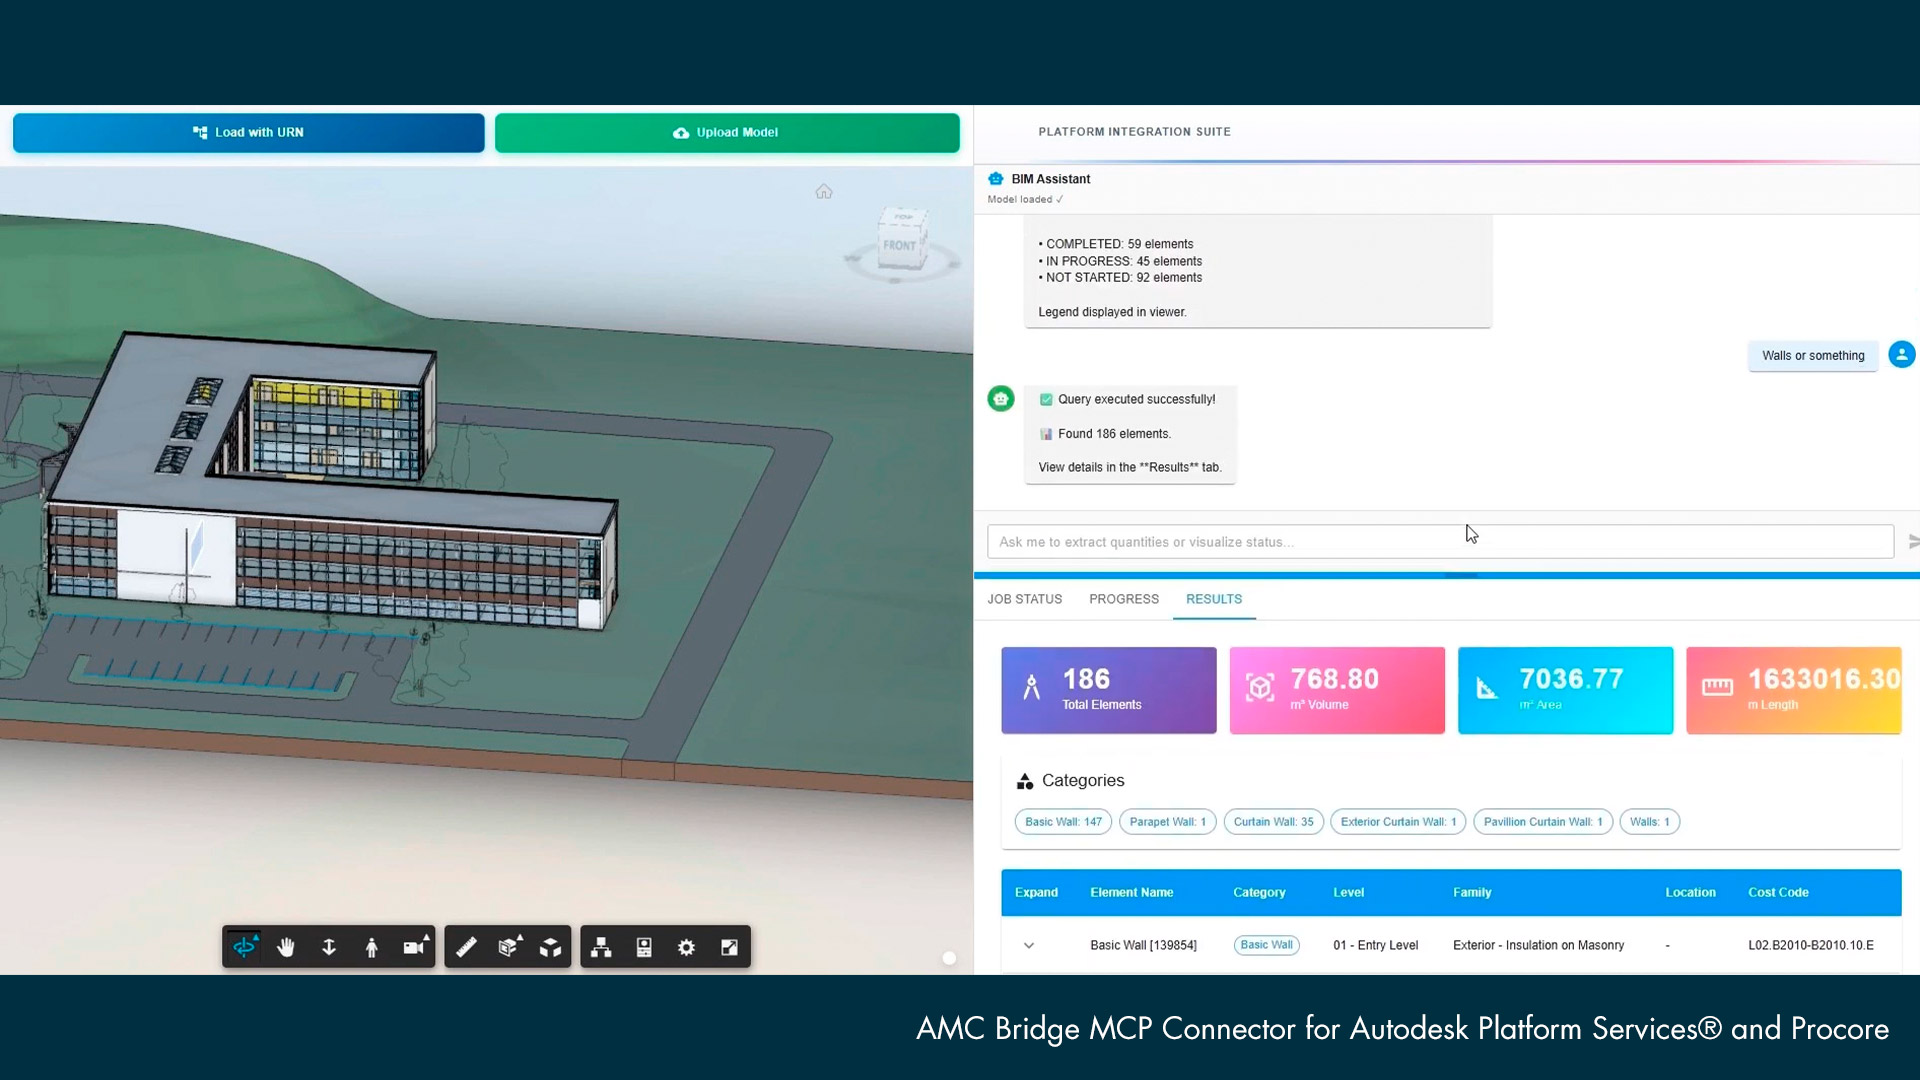
Task: Open the PROGRESS tab
Action: [1124, 599]
